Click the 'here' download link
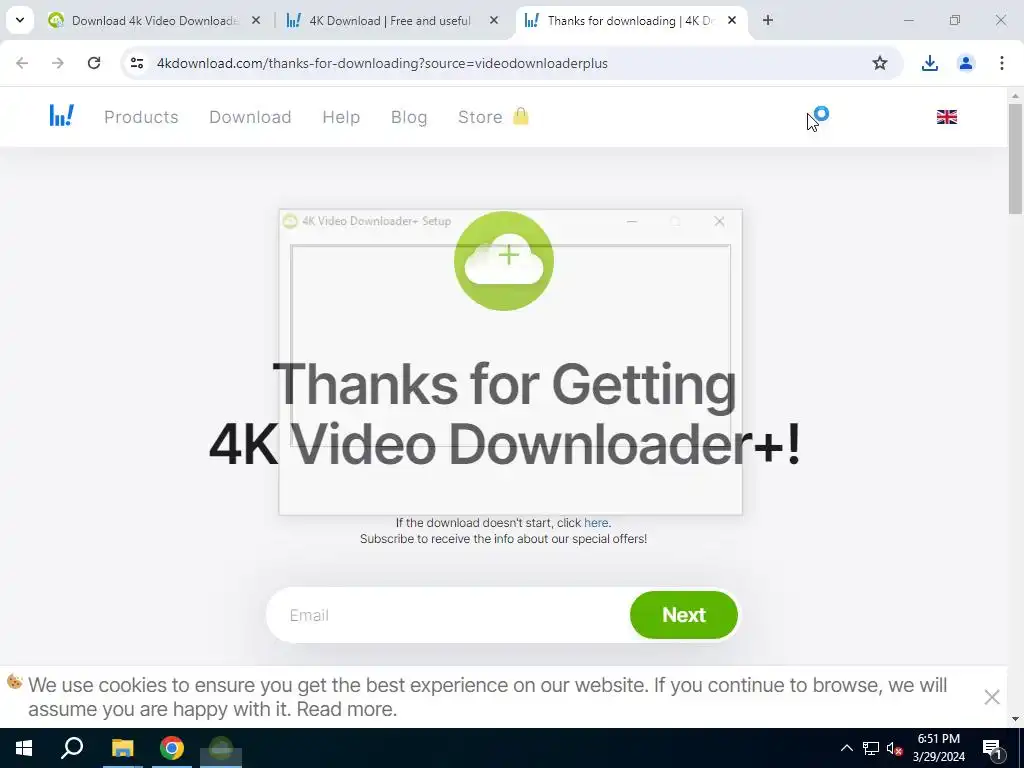 click(596, 522)
